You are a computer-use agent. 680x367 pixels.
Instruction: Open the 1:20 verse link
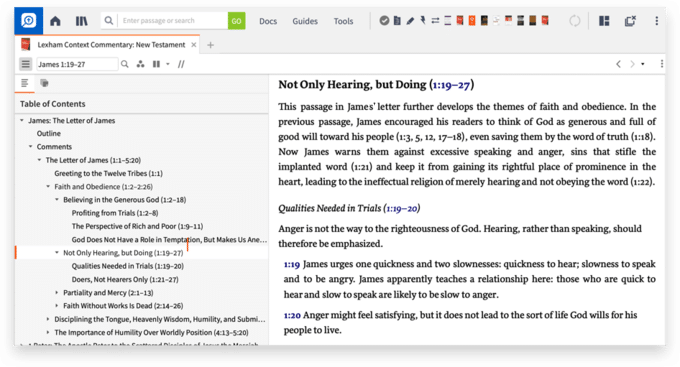tap(292, 315)
